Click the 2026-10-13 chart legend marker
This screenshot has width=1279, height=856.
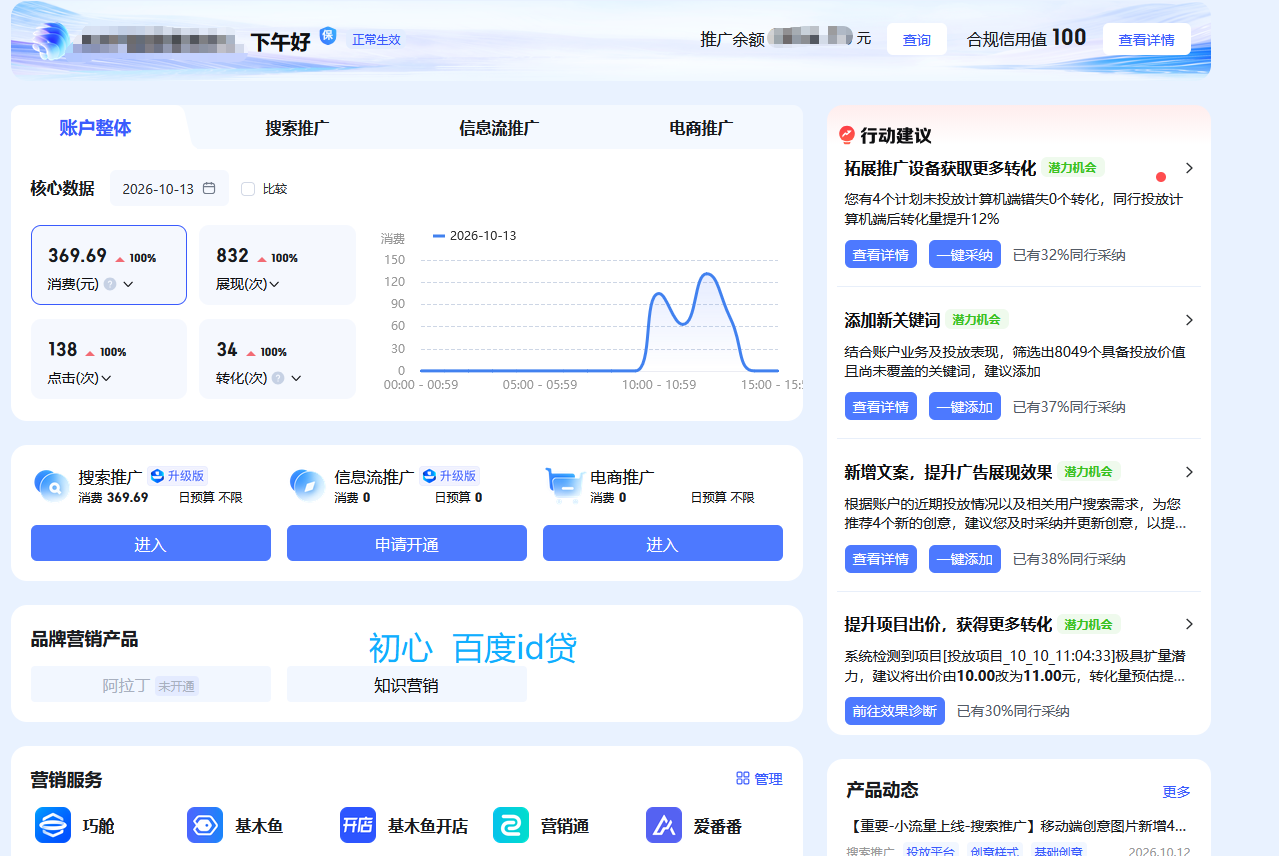tap(439, 236)
